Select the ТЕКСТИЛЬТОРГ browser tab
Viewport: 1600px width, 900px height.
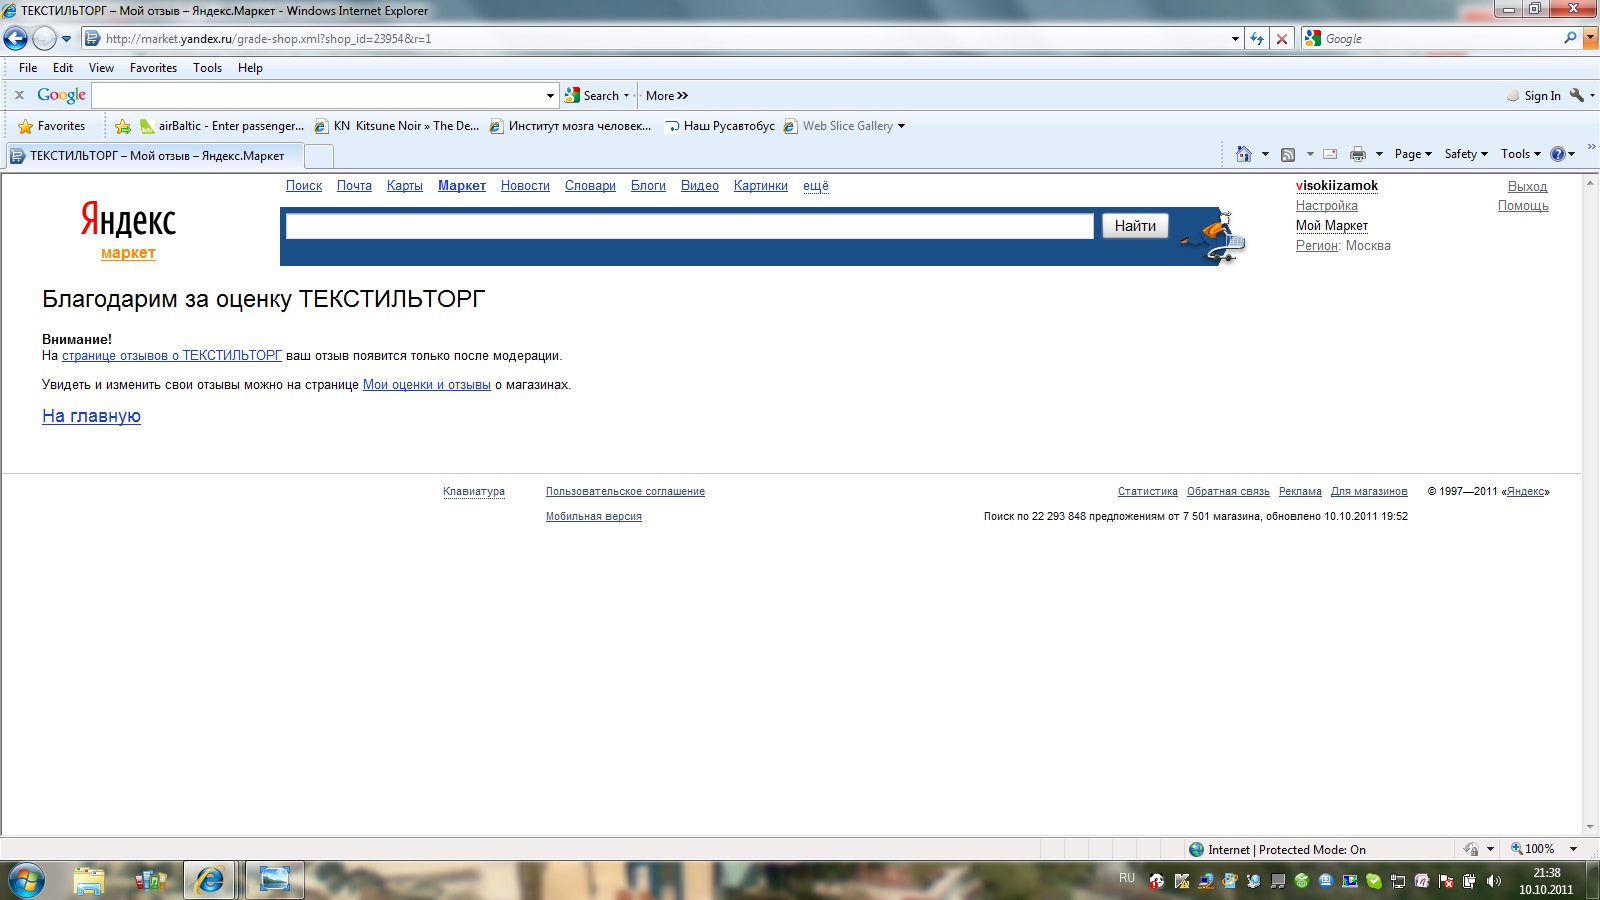point(155,156)
